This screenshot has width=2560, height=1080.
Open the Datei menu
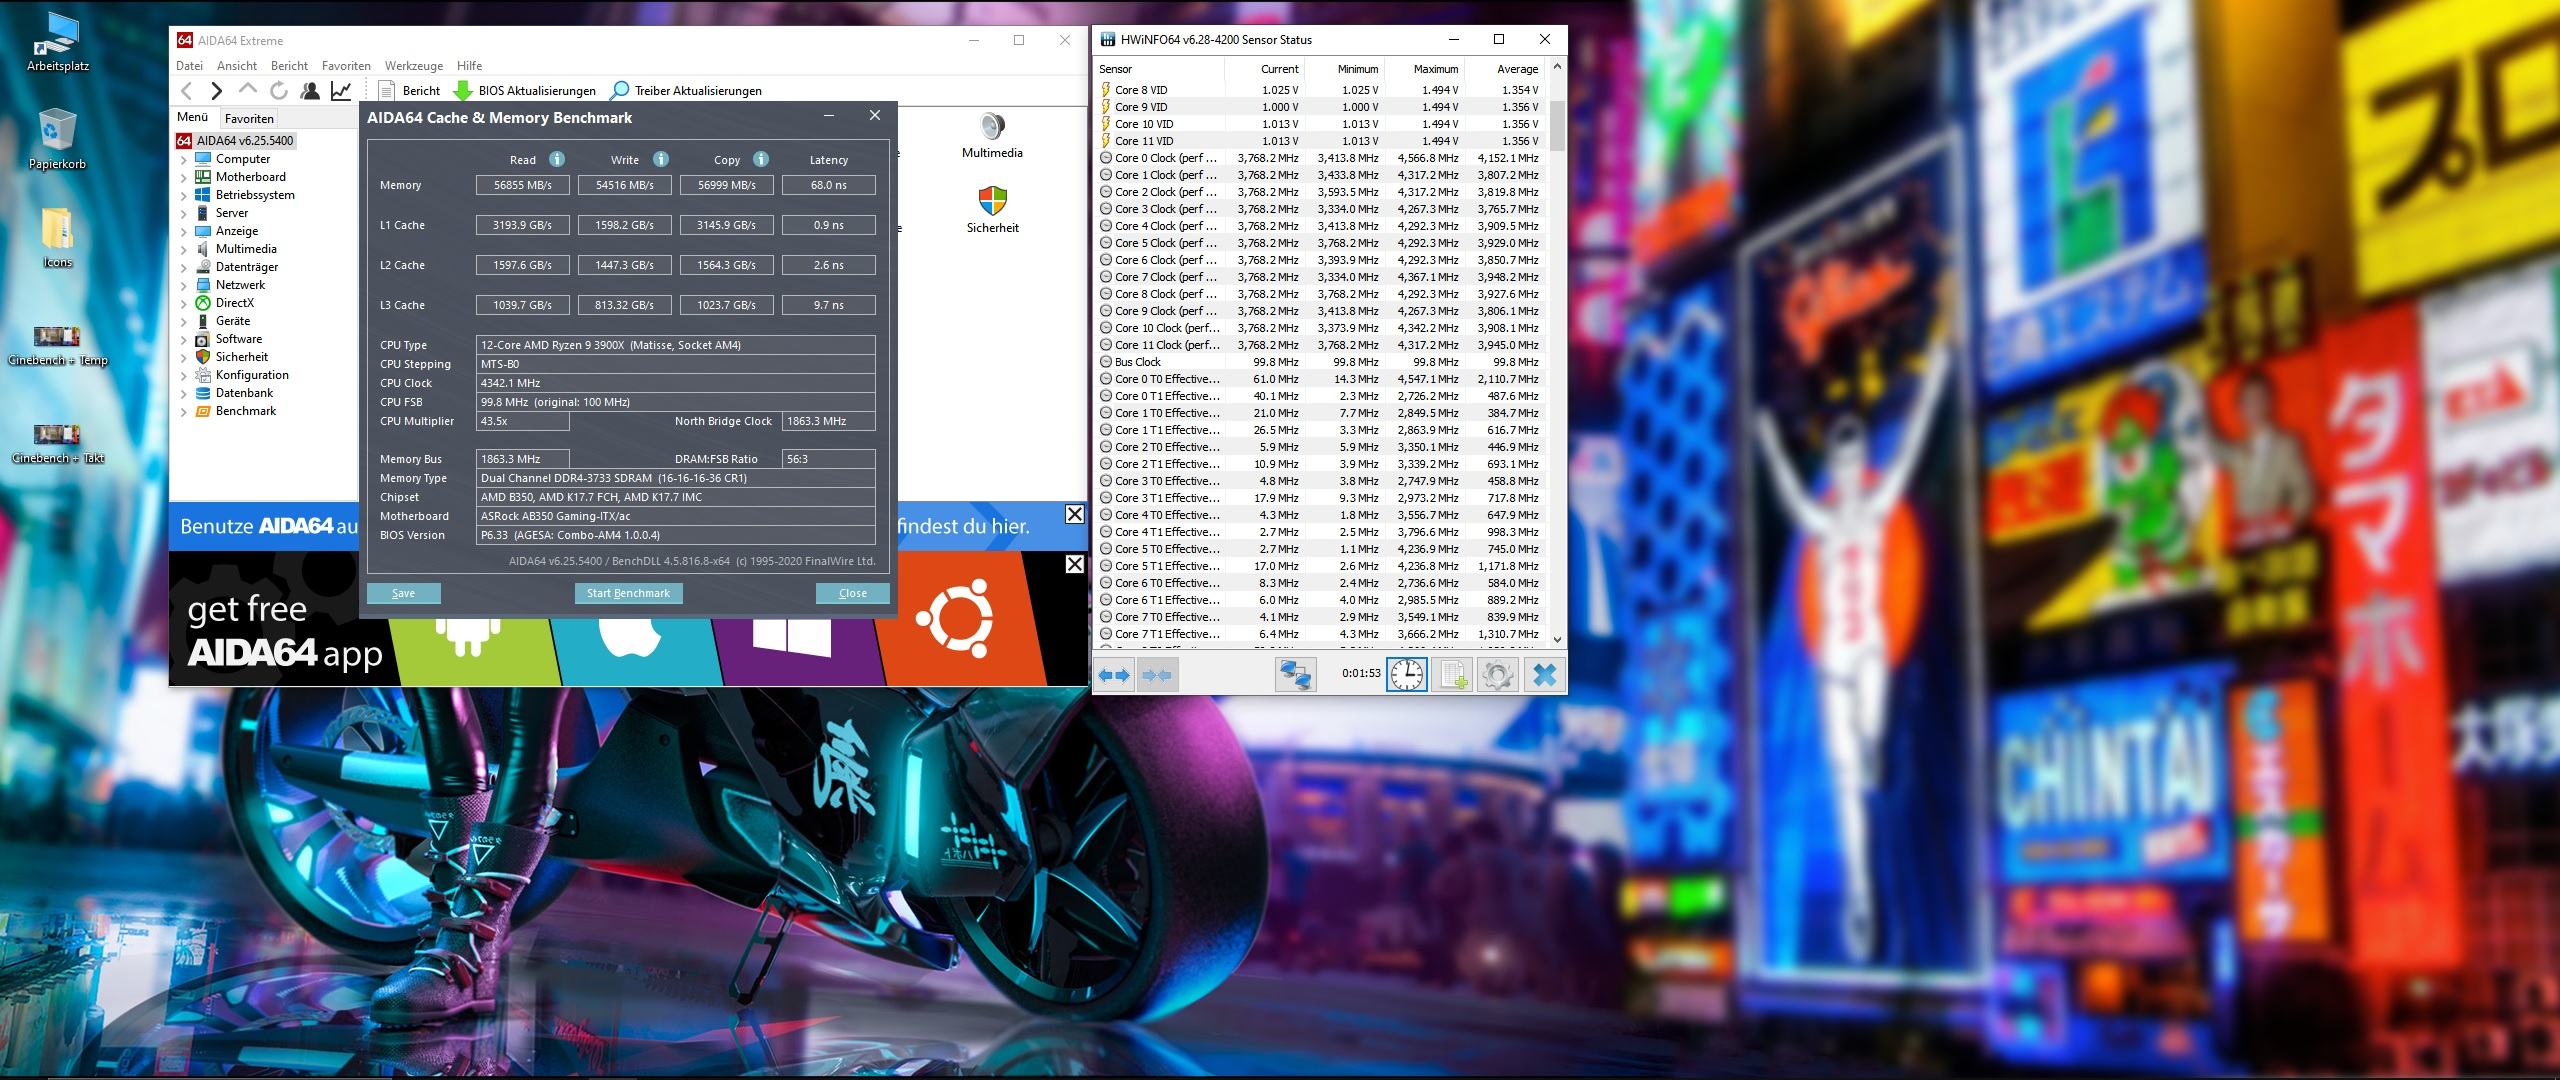[189, 66]
